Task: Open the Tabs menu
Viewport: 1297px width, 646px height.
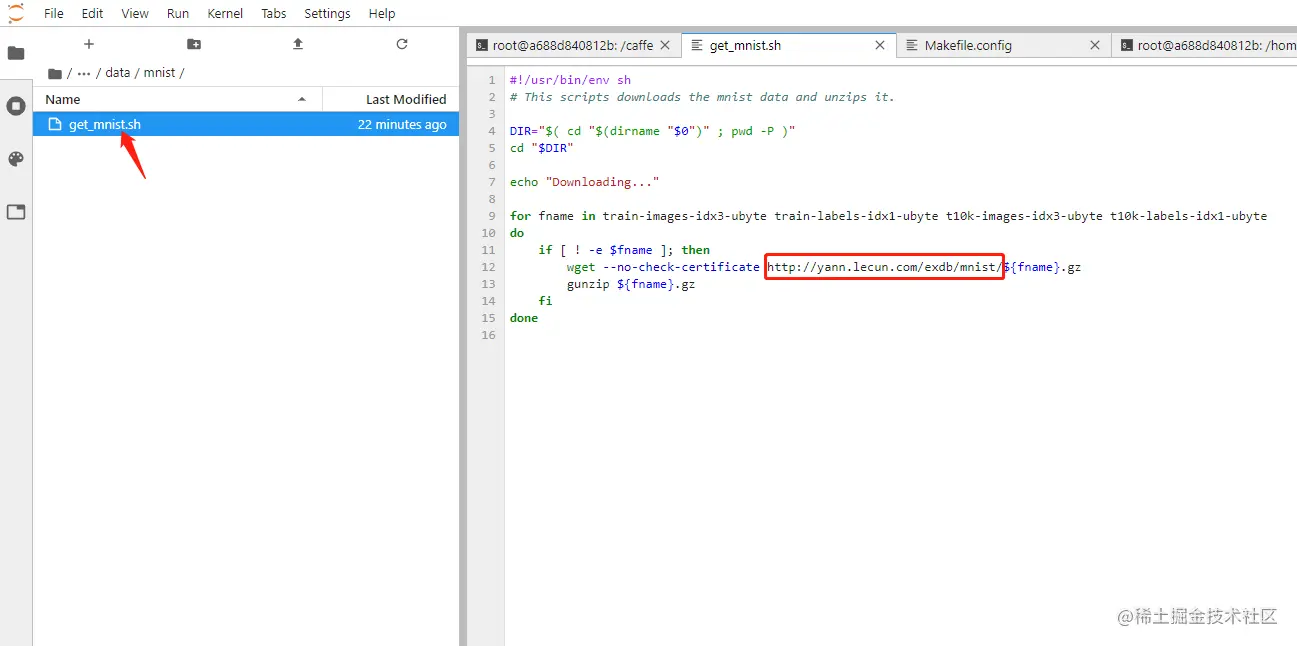Action: point(274,13)
